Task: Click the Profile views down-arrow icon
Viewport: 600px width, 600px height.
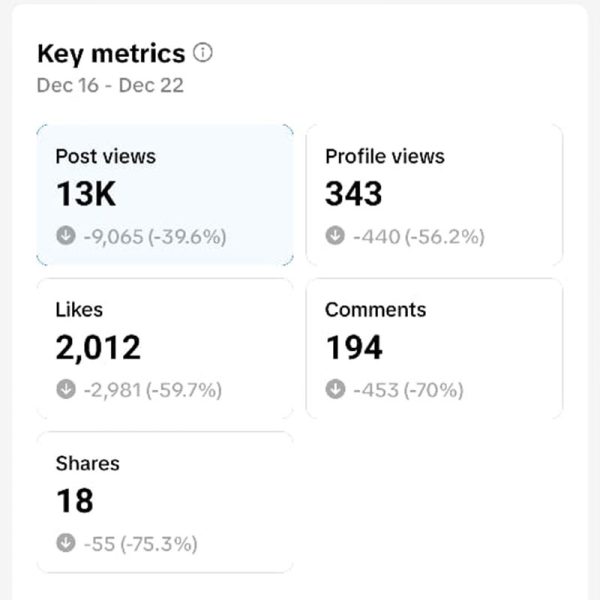Action: pos(335,235)
